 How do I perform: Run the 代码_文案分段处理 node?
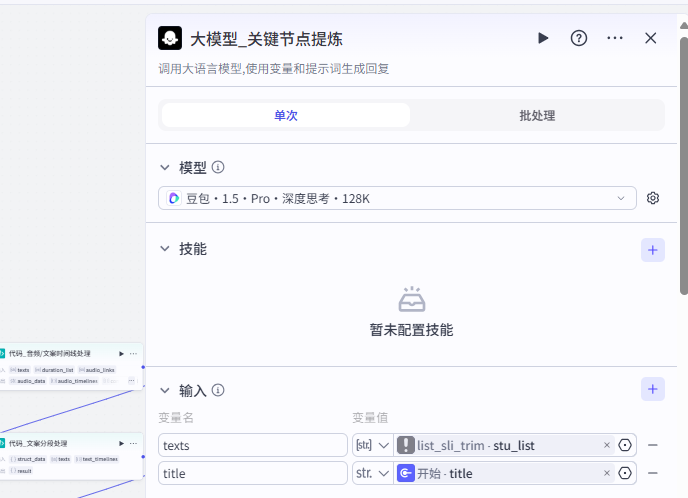122,444
